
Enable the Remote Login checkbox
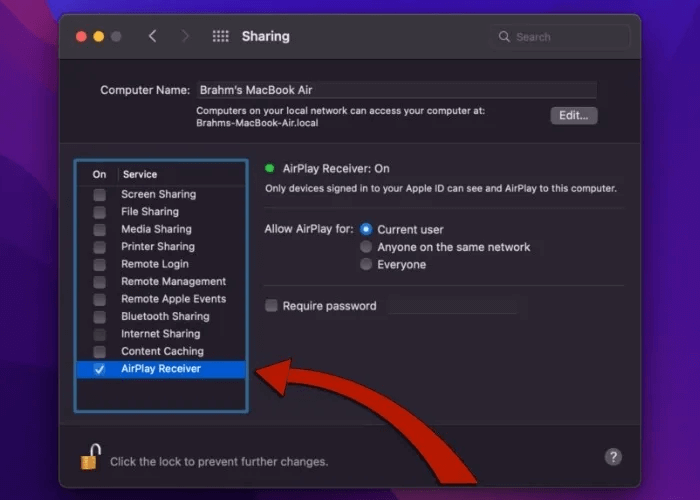click(100, 264)
